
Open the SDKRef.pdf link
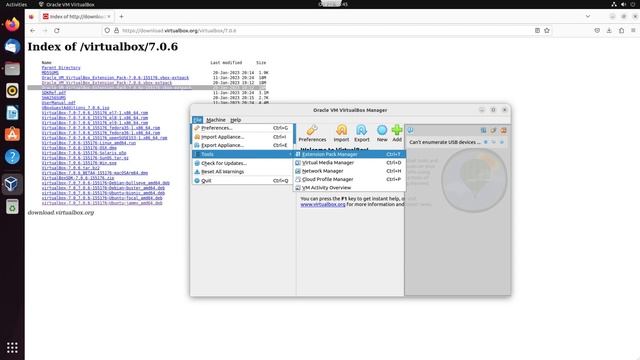(x=53, y=93)
